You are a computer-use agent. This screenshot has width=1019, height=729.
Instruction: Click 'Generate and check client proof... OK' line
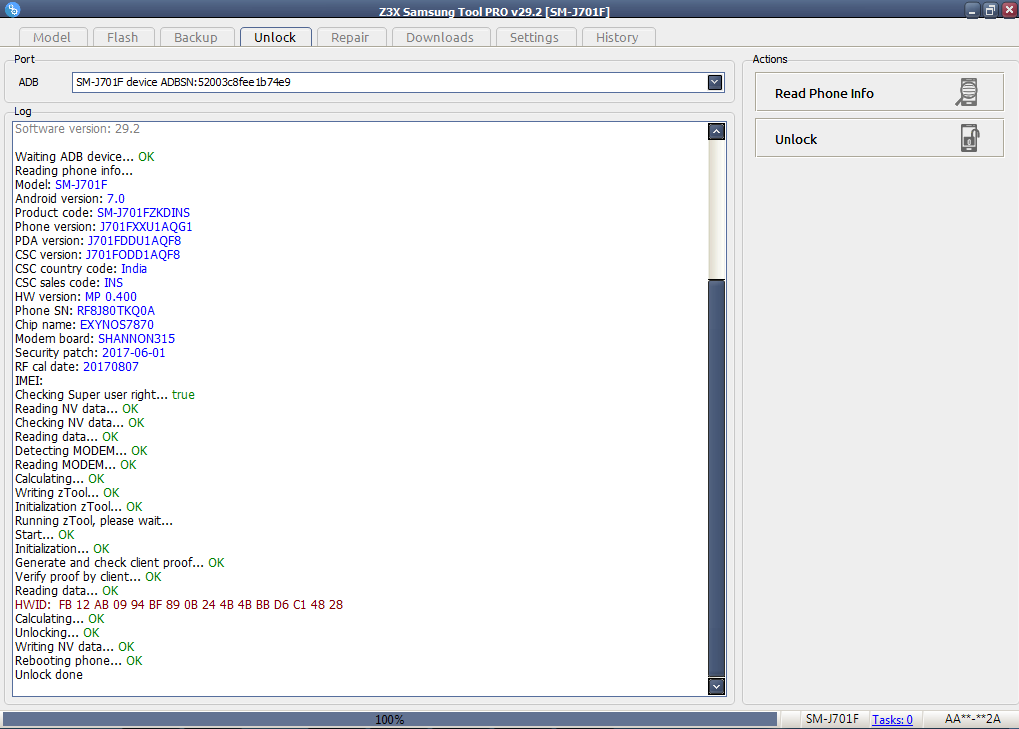pyautogui.click(x=120, y=563)
